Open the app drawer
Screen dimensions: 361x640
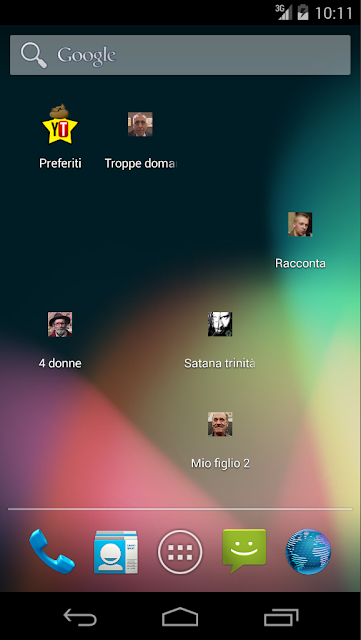(180, 552)
